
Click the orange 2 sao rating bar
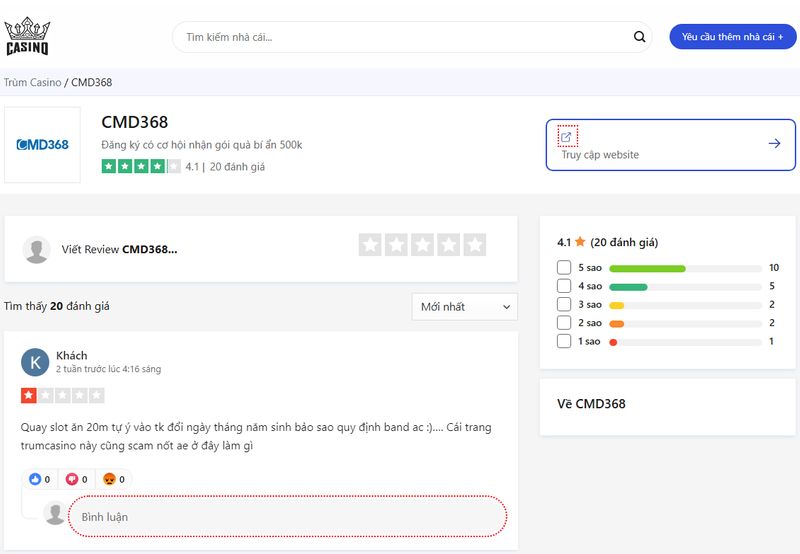pyautogui.click(x=616, y=323)
